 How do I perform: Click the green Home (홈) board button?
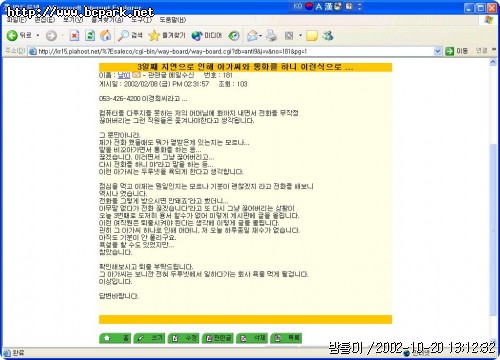coord(115,338)
